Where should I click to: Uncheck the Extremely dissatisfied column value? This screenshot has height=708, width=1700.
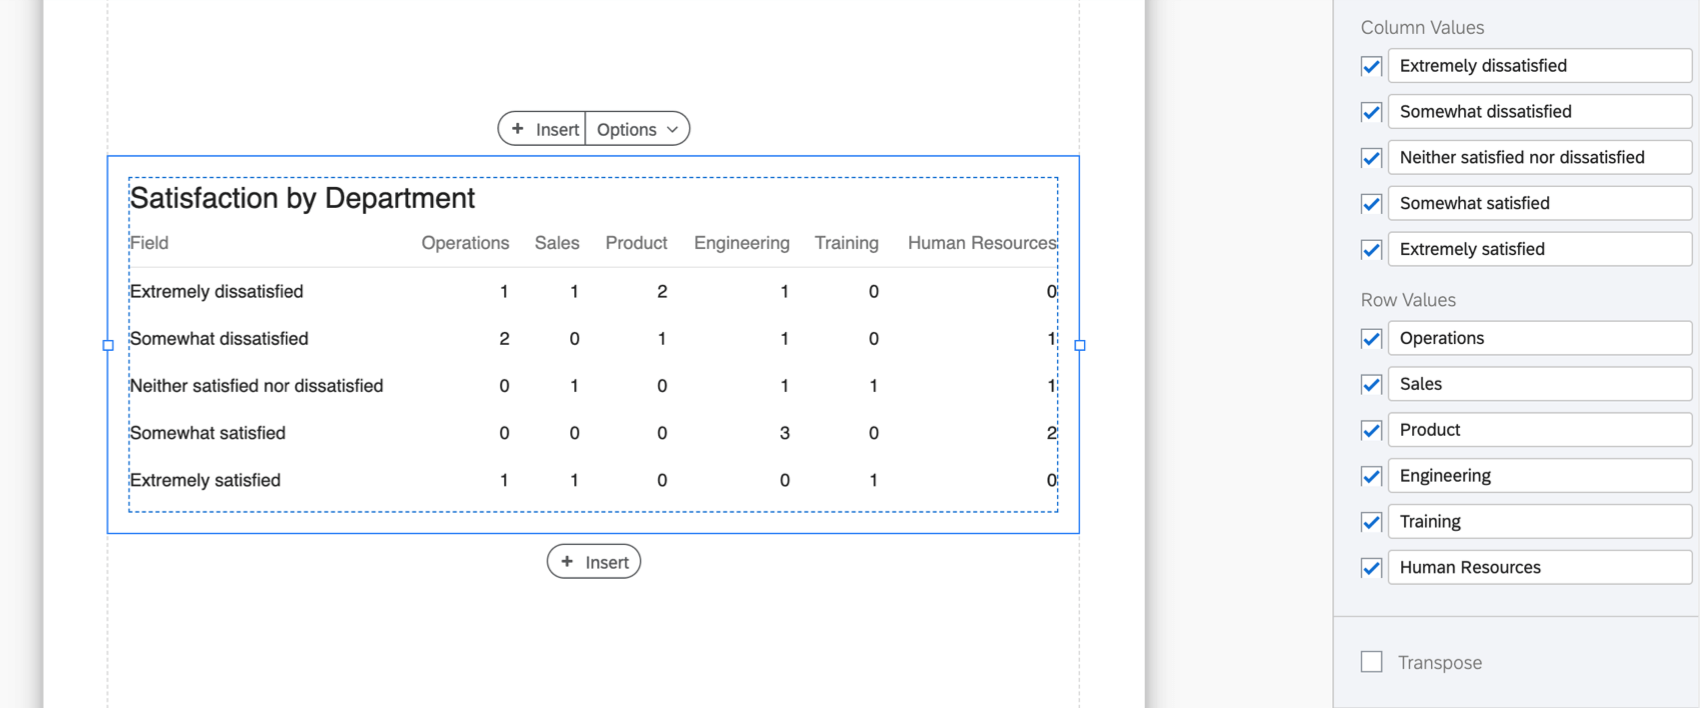tap(1371, 67)
